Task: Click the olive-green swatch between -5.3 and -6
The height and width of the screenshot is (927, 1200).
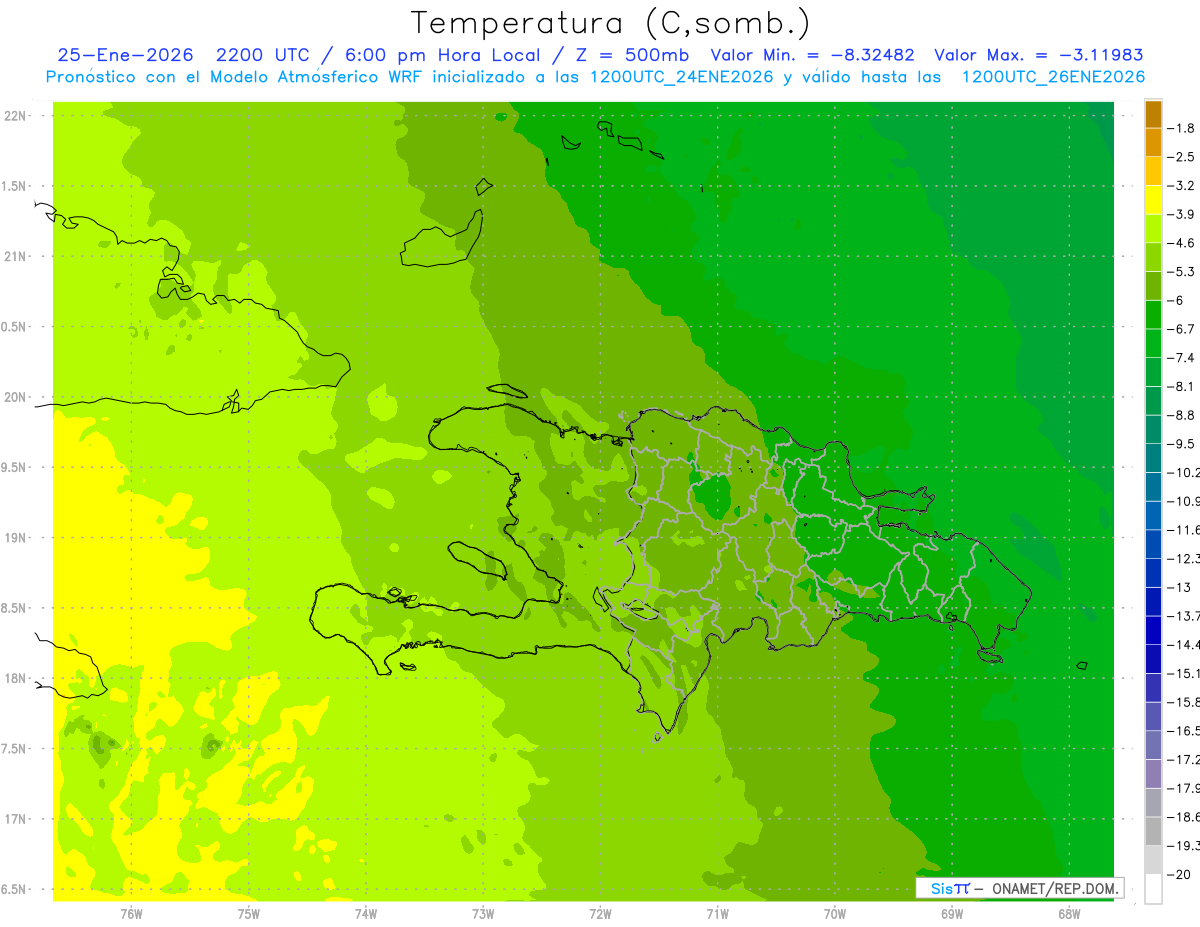Action: 1153,286
